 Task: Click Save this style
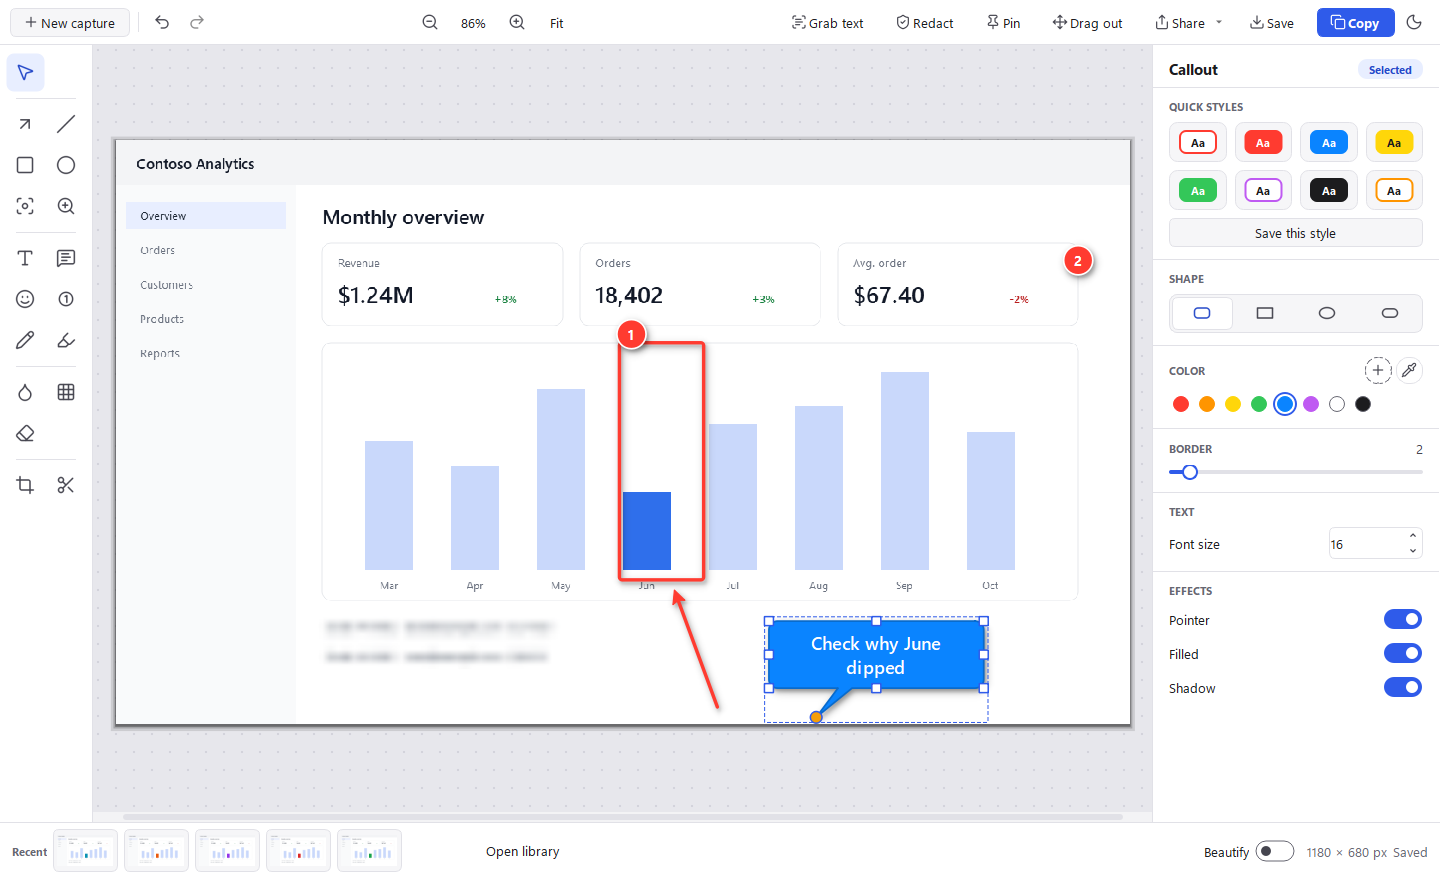click(x=1295, y=233)
